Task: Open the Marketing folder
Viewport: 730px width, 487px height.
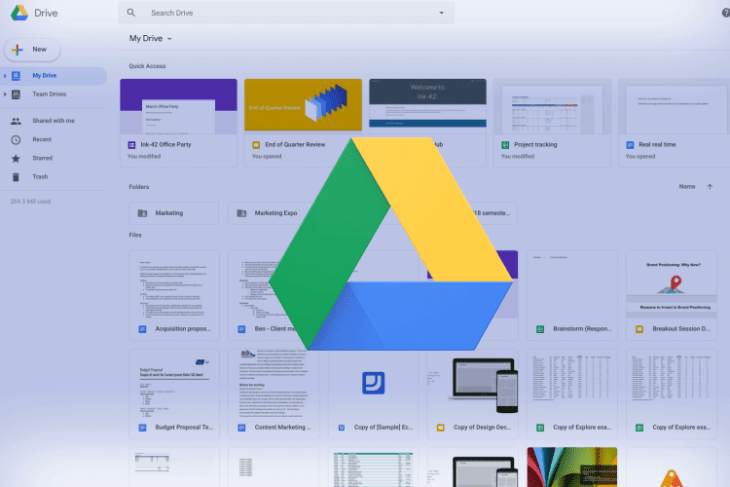Action: tap(174, 213)
